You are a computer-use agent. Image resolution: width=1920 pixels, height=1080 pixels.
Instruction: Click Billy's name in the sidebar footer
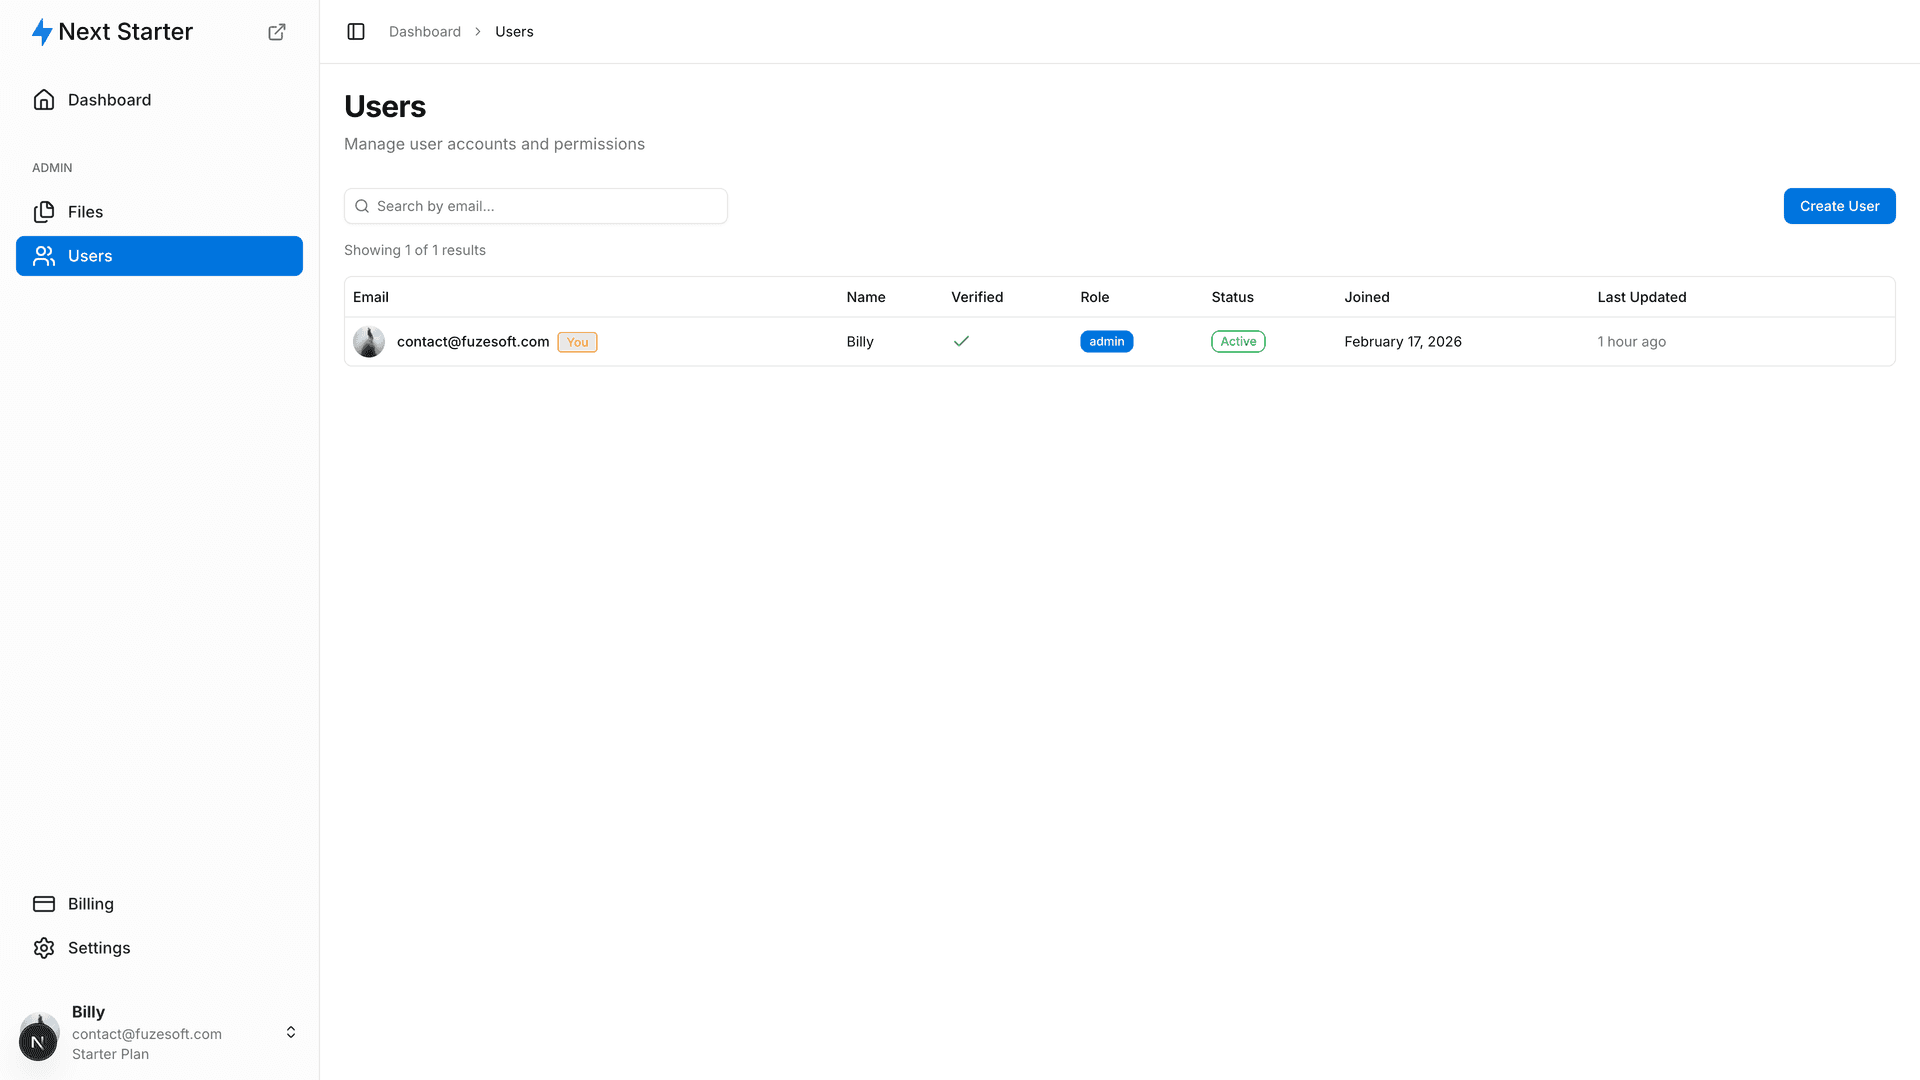88,1012
